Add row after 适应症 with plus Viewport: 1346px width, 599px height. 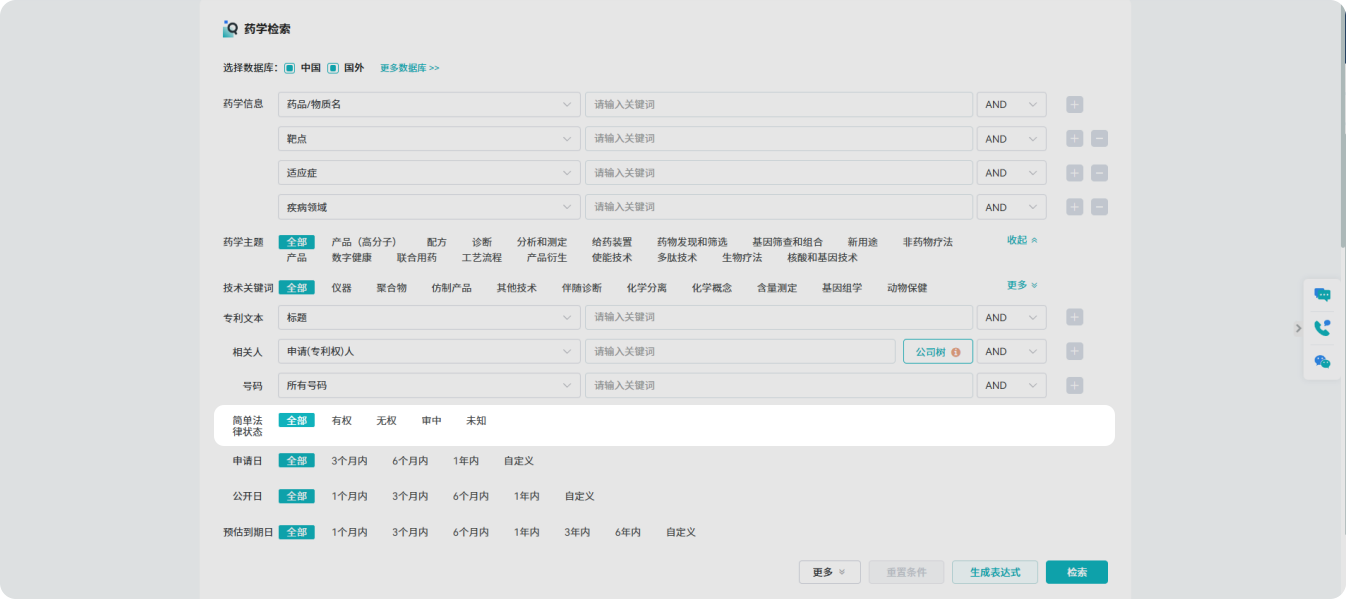(1075, 173)
